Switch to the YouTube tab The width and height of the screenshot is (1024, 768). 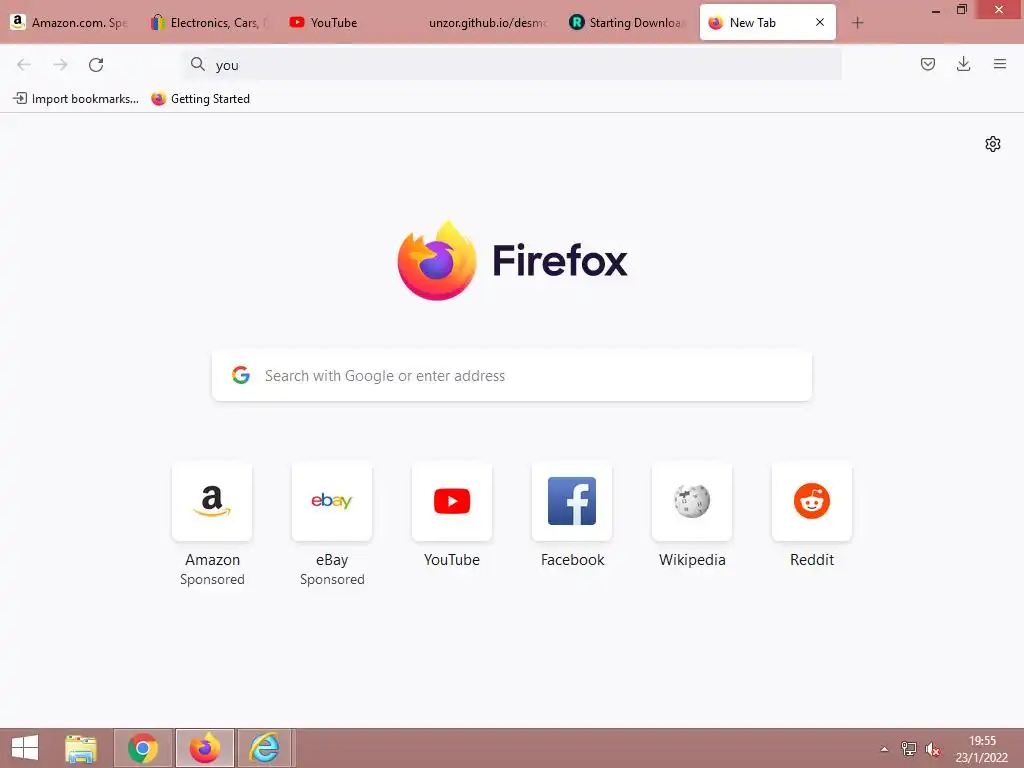point(349,22)
